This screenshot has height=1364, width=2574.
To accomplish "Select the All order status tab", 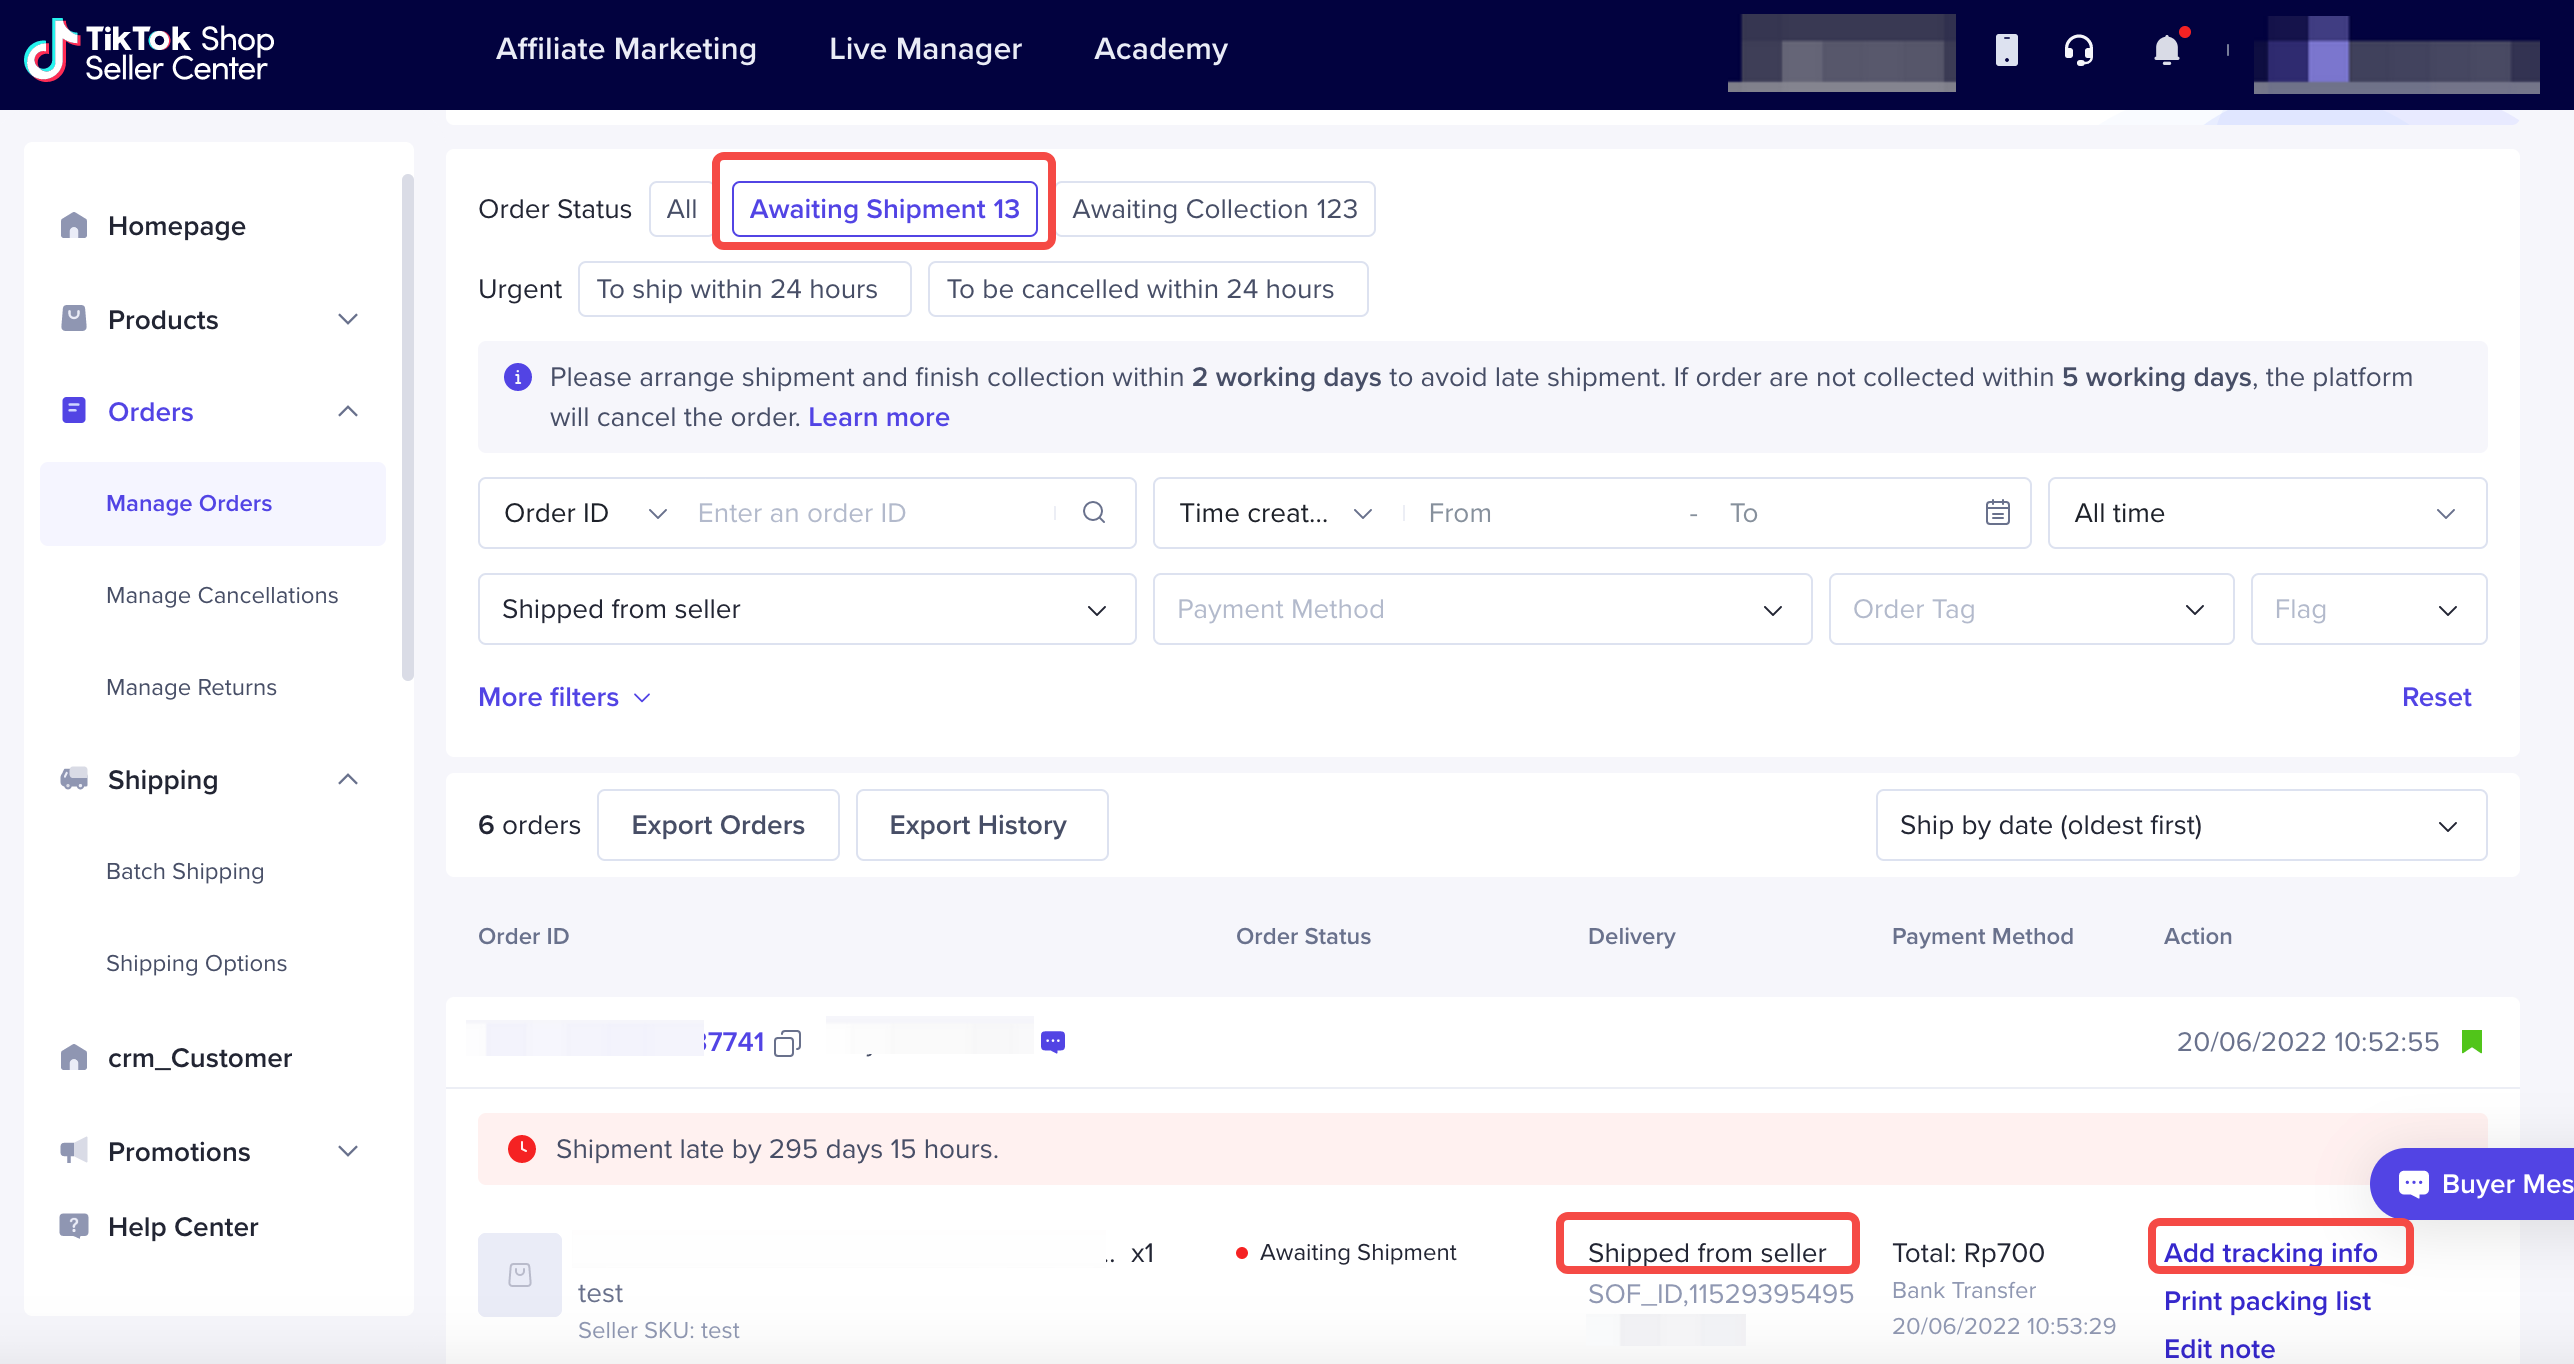I will [x=682, y=209].
